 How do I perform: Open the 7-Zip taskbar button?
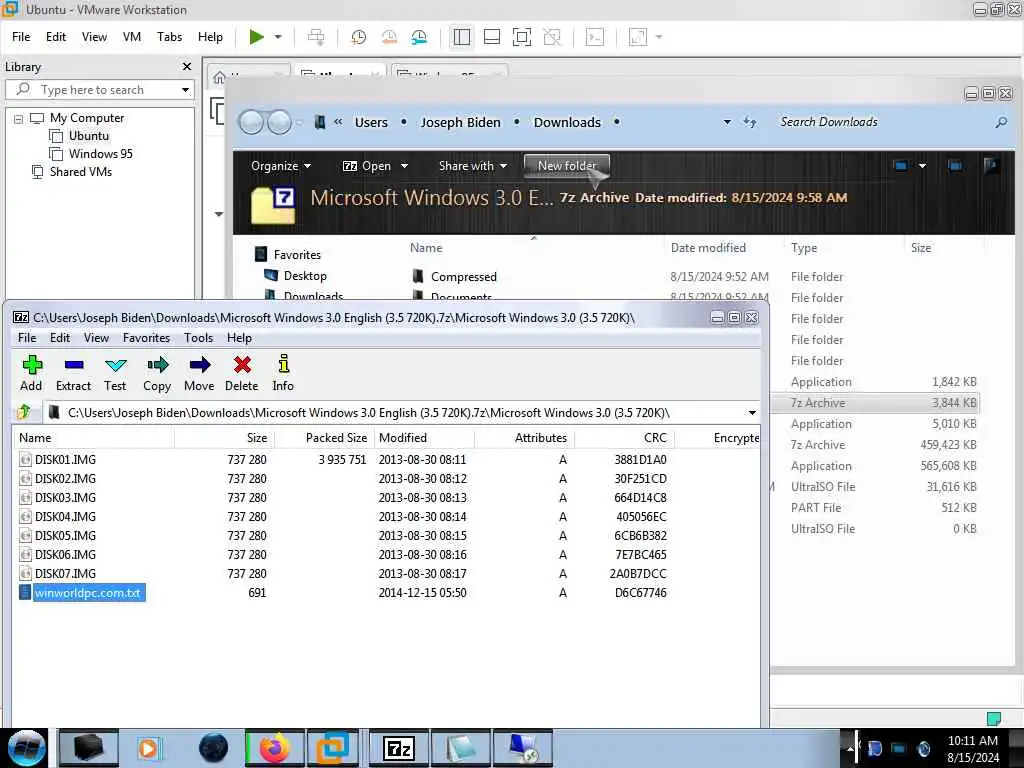[x=399, y=748]
